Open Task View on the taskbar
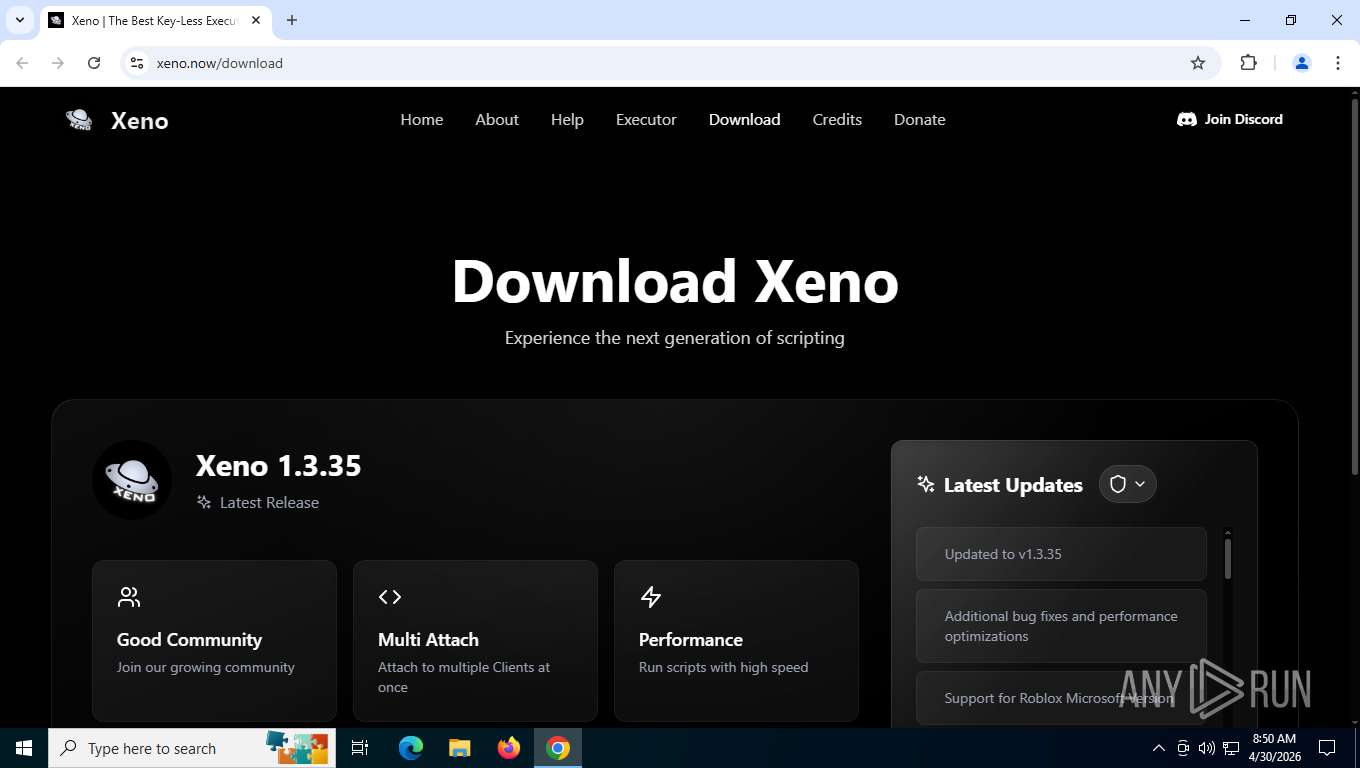Viewport: 1360px width, 768px height. tap(360, 748)
